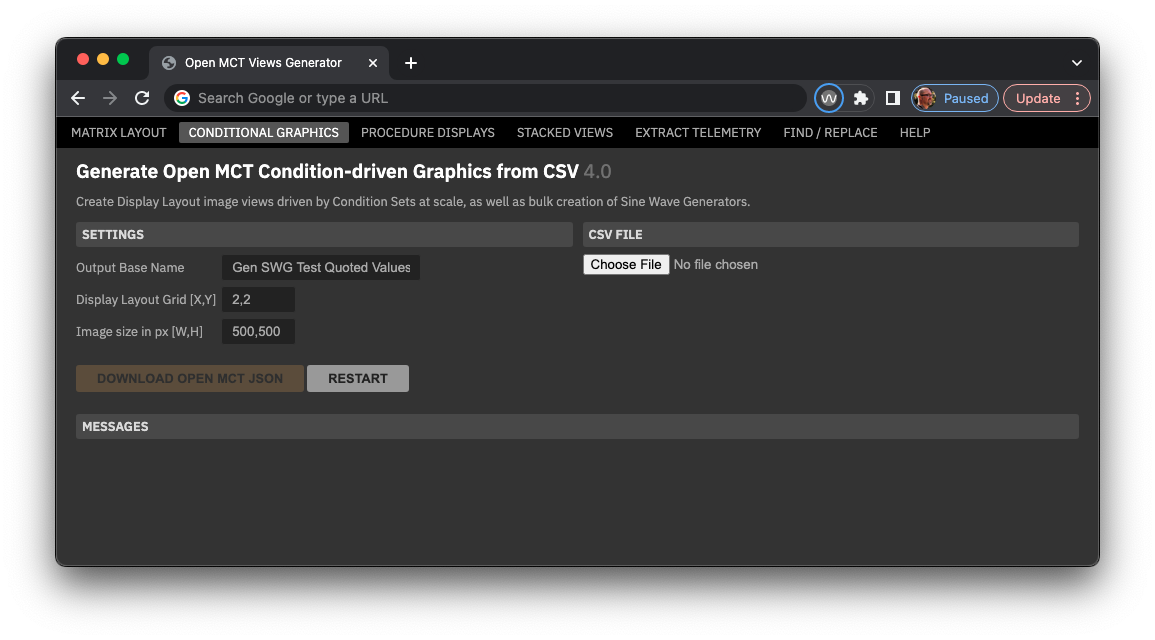1155x640 pixels.
Task: Click the Download Open MCT JSON button
Action: 190,379
